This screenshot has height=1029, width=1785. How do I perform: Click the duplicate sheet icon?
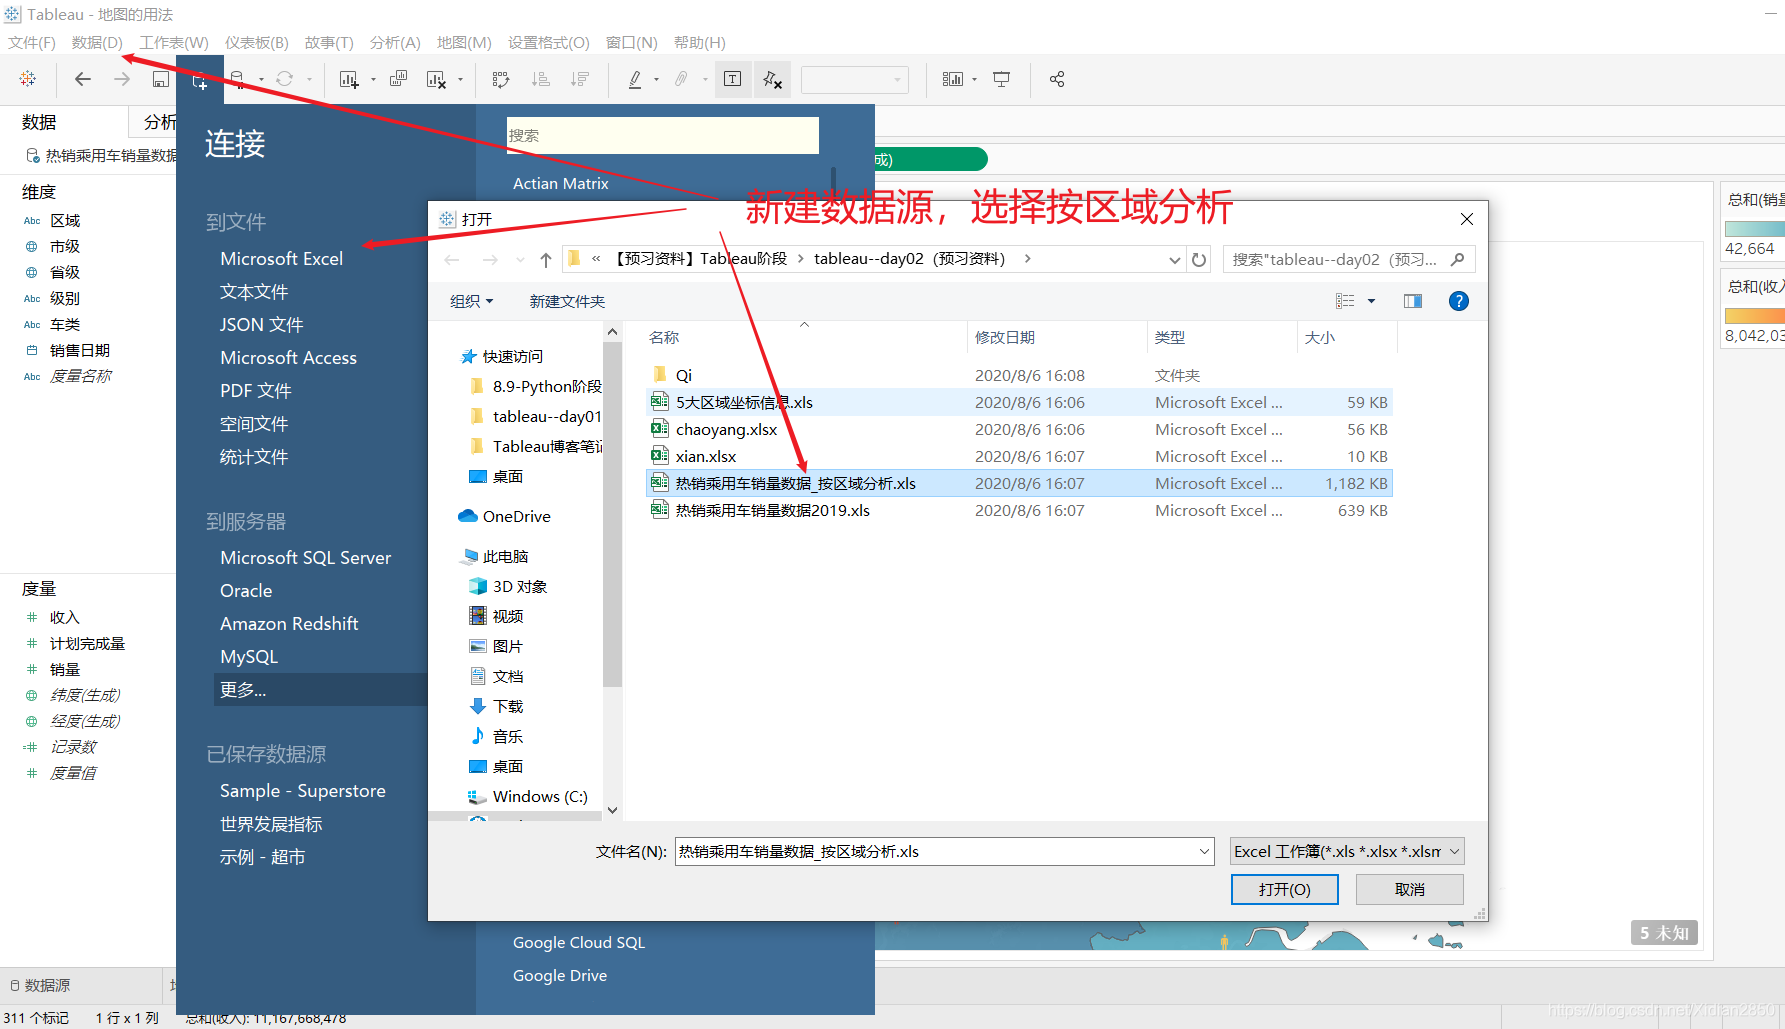tap(398, 79)
